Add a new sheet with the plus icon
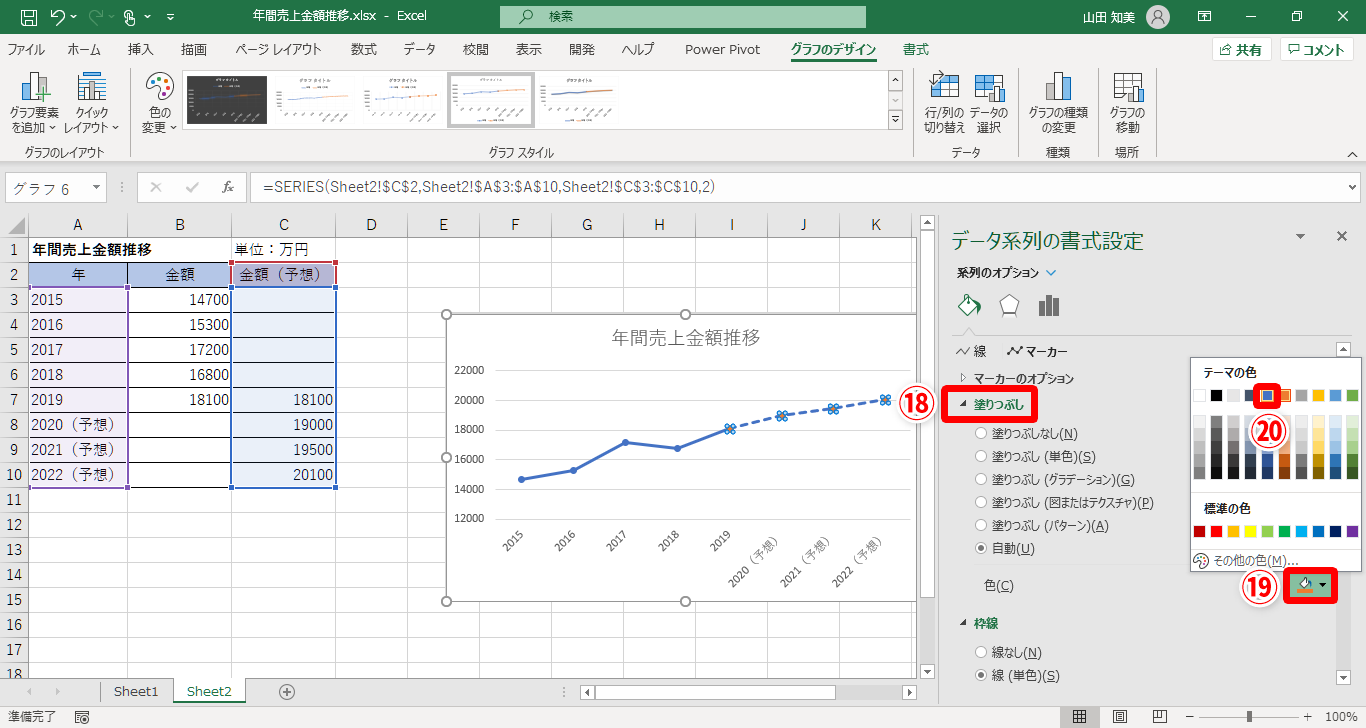The image size is (1366, 728). click(287, 691)
